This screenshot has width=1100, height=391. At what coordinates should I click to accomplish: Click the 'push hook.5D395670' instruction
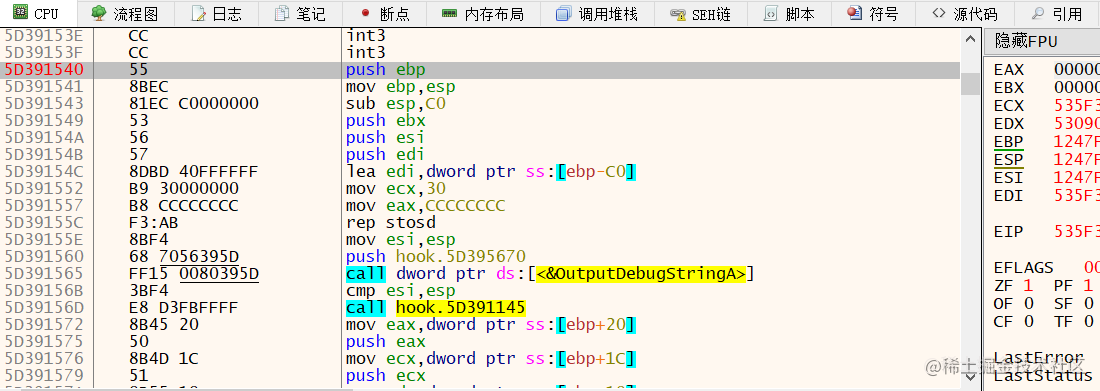[x=436, y=256]
